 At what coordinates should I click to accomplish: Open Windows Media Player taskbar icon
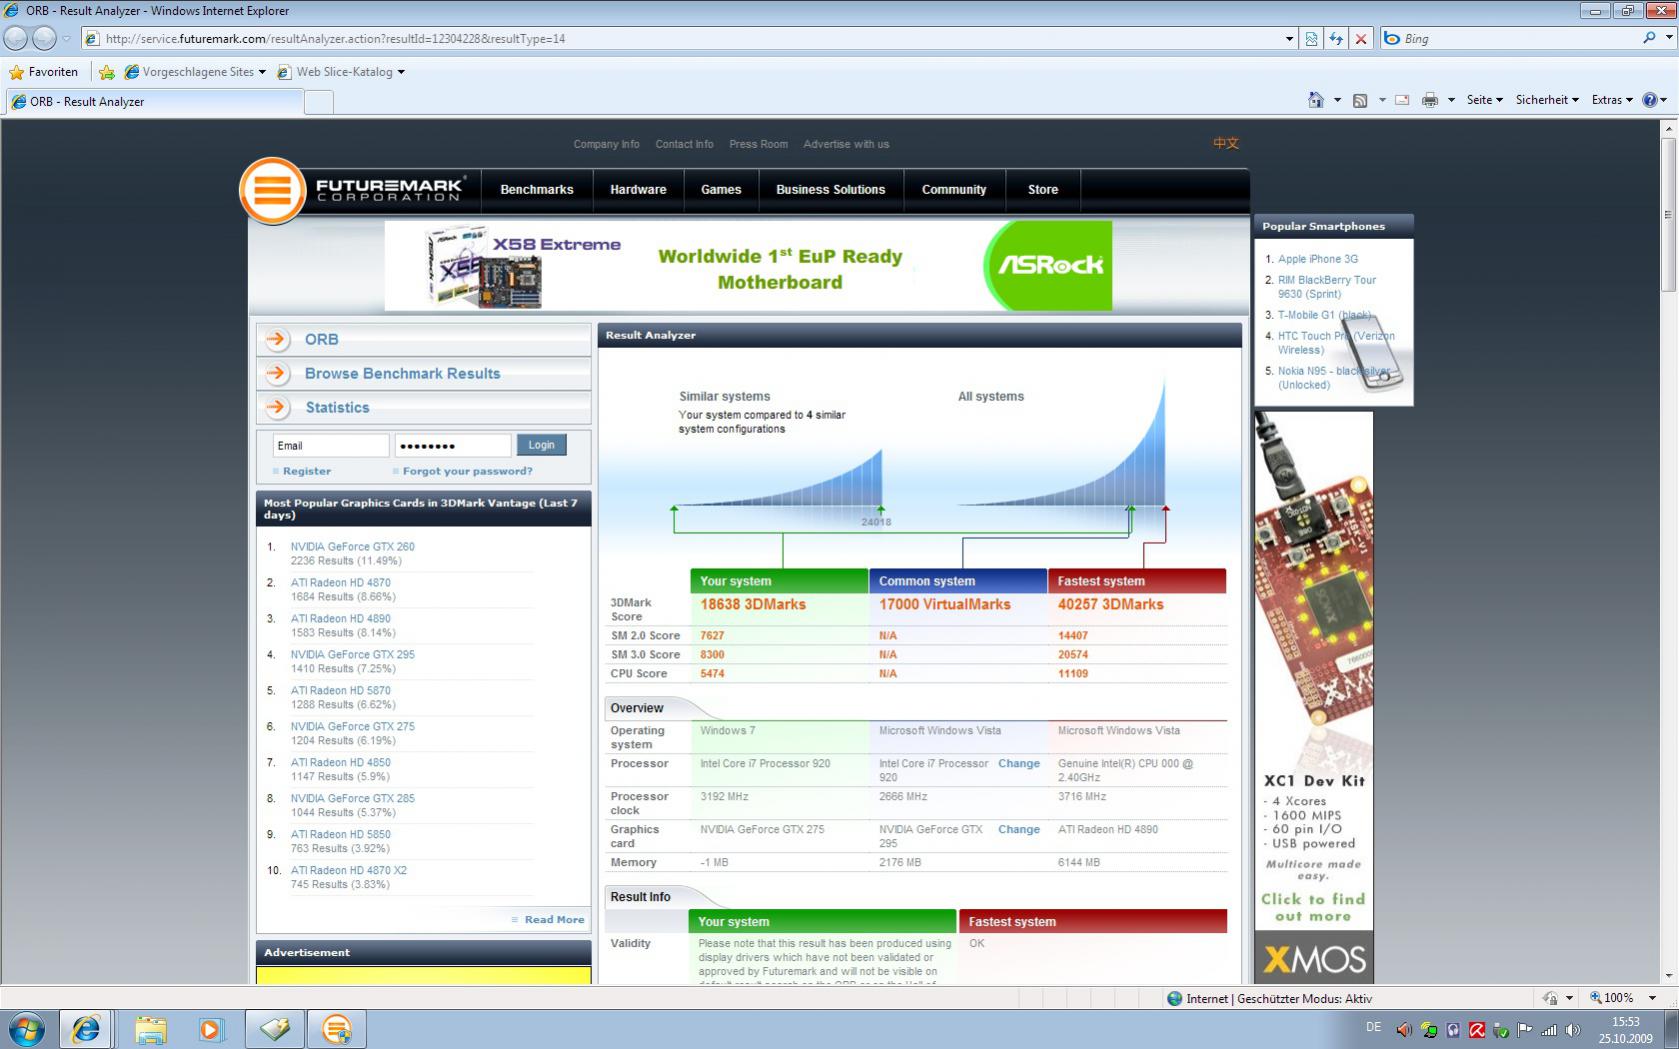[x=211, y=1029]
